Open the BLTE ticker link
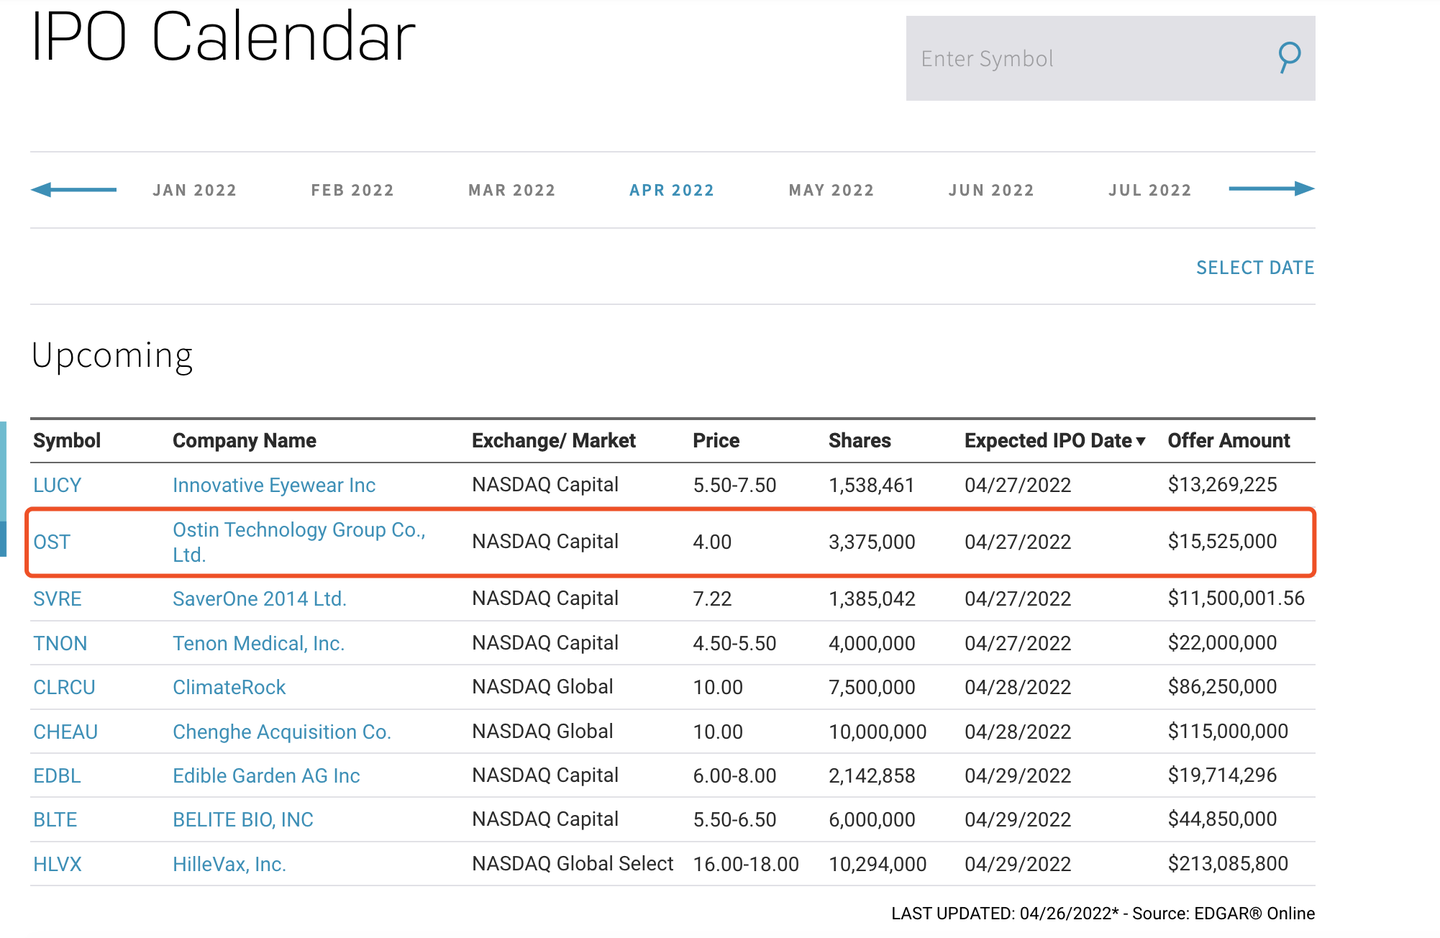 (55, 820)
